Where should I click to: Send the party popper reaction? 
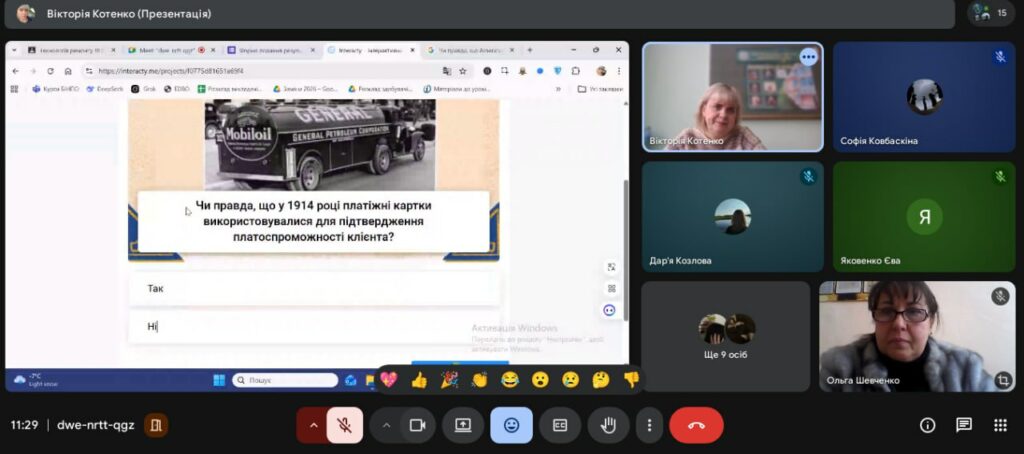[x=449, y=380]
